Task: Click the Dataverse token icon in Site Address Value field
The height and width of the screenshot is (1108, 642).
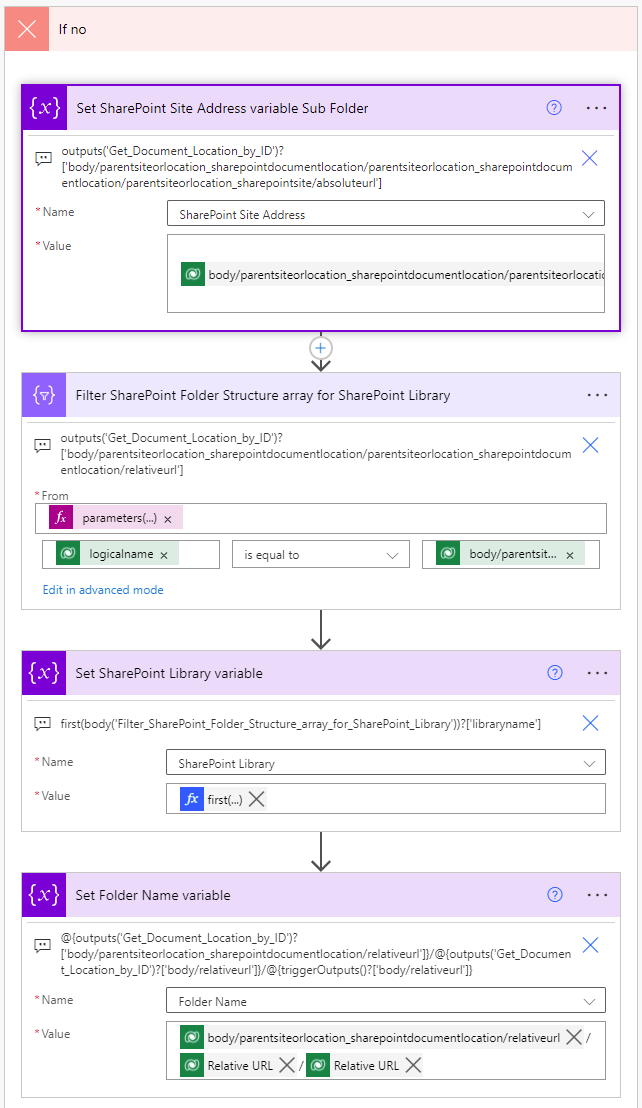Action: 193,274
